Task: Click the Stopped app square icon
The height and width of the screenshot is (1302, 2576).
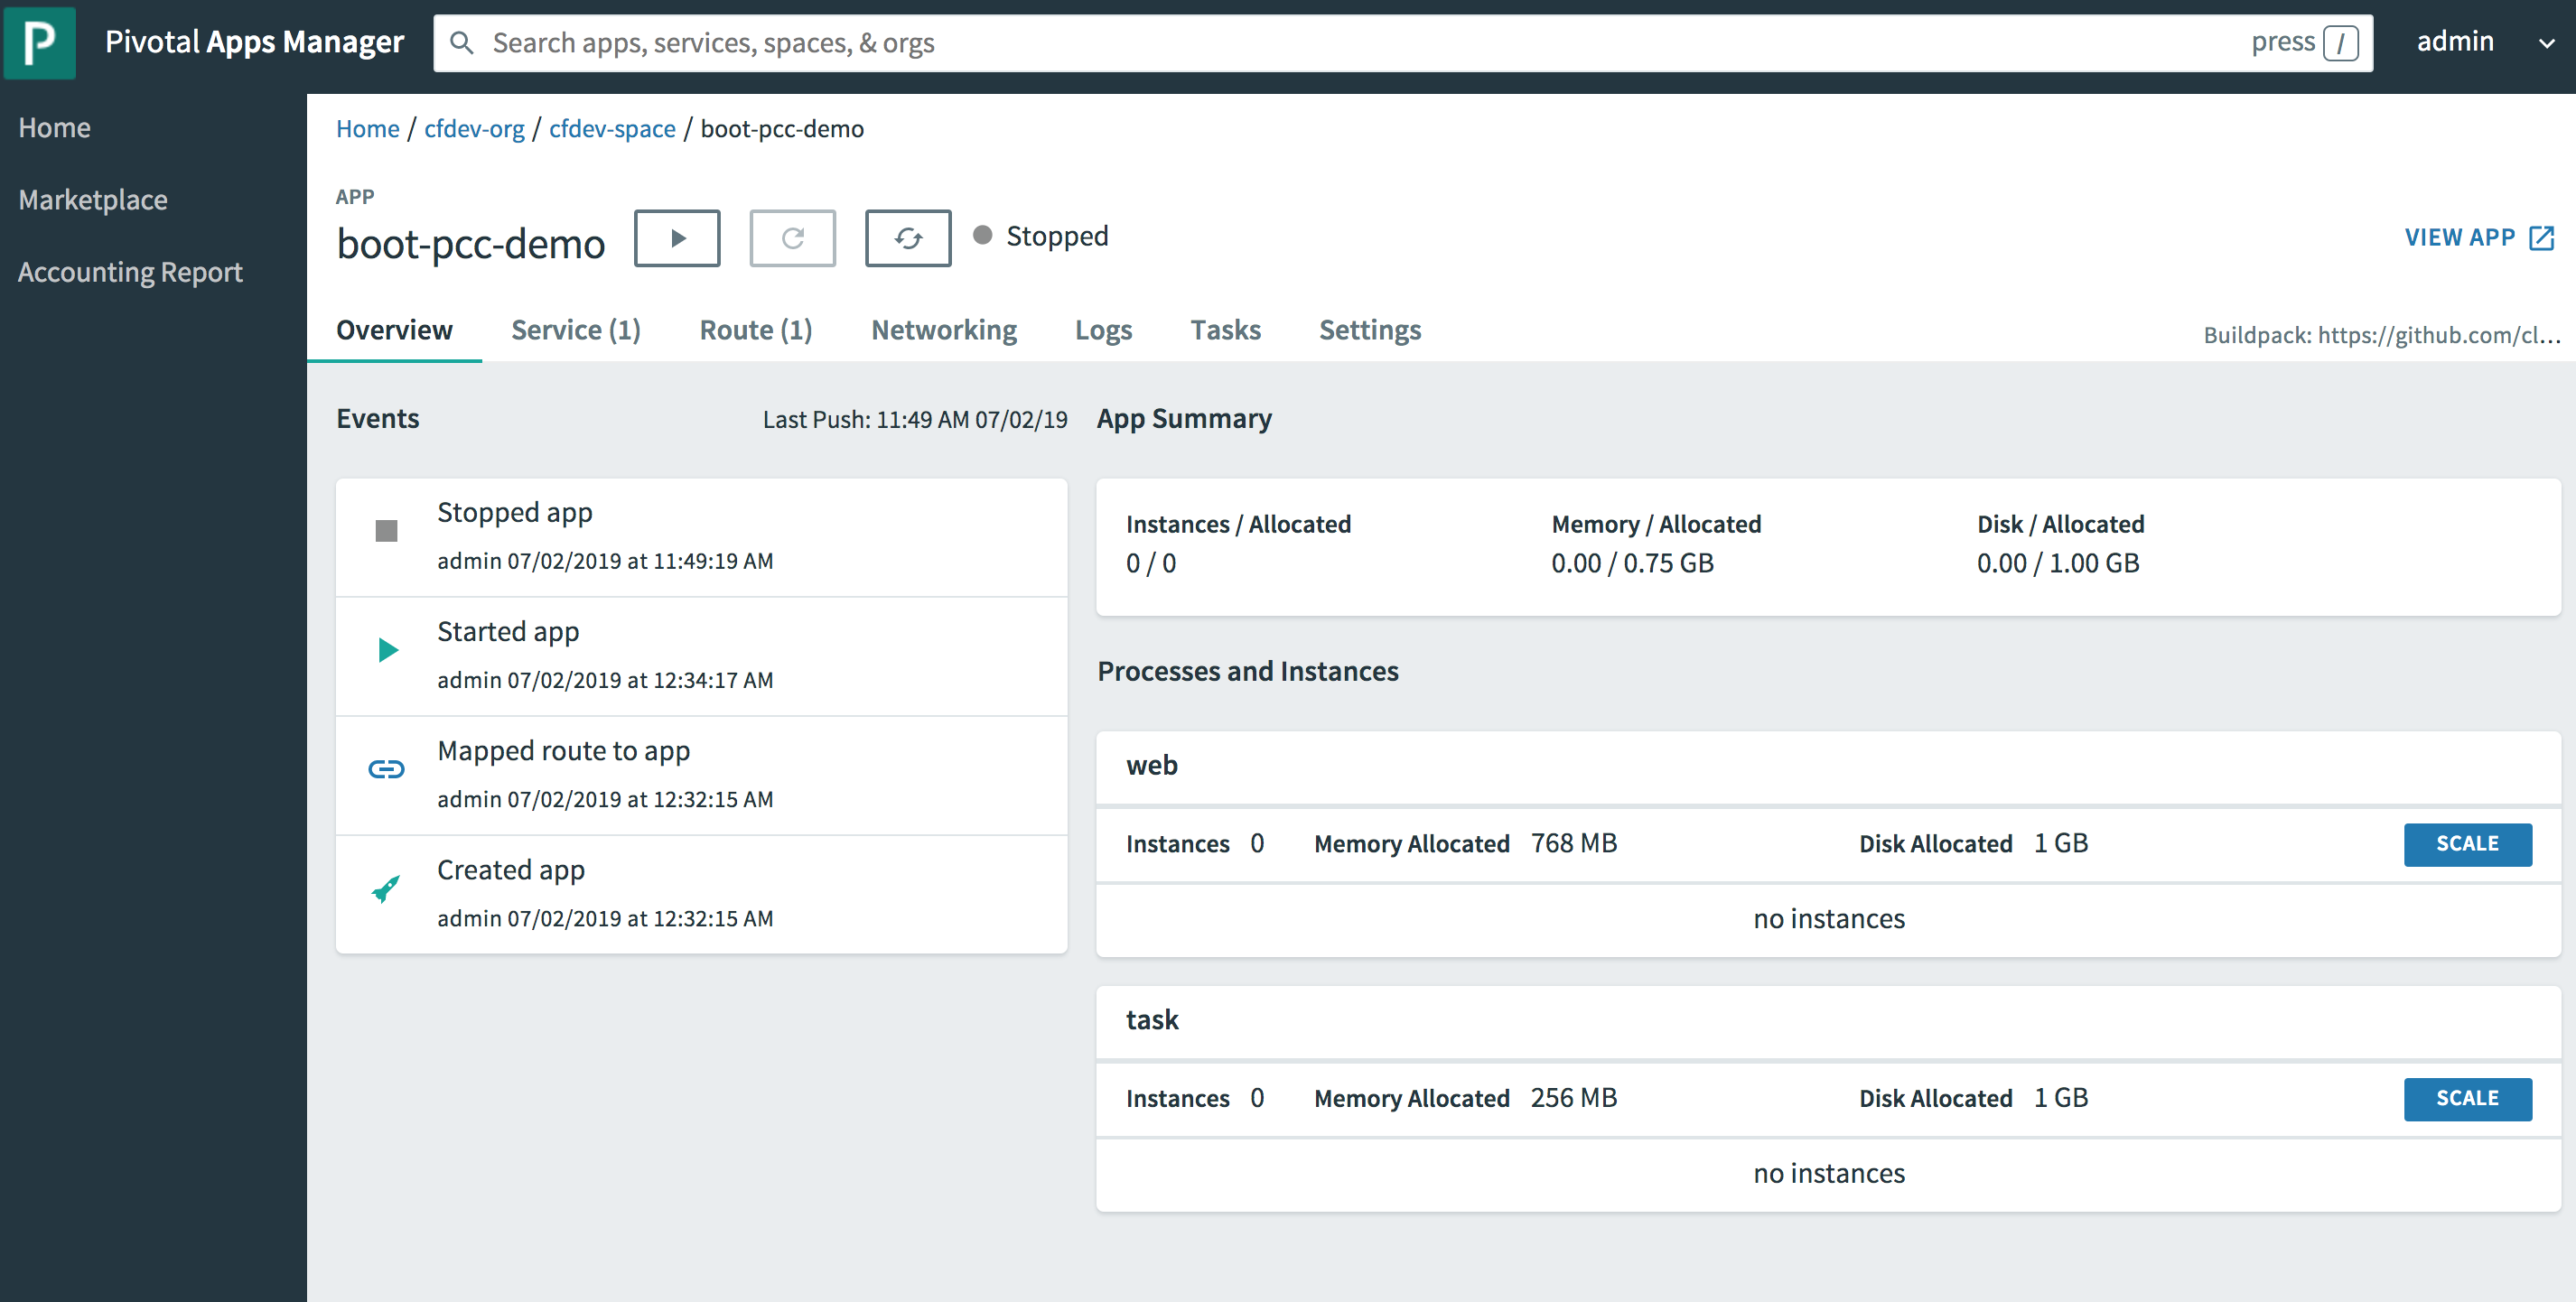Action: 386,530
